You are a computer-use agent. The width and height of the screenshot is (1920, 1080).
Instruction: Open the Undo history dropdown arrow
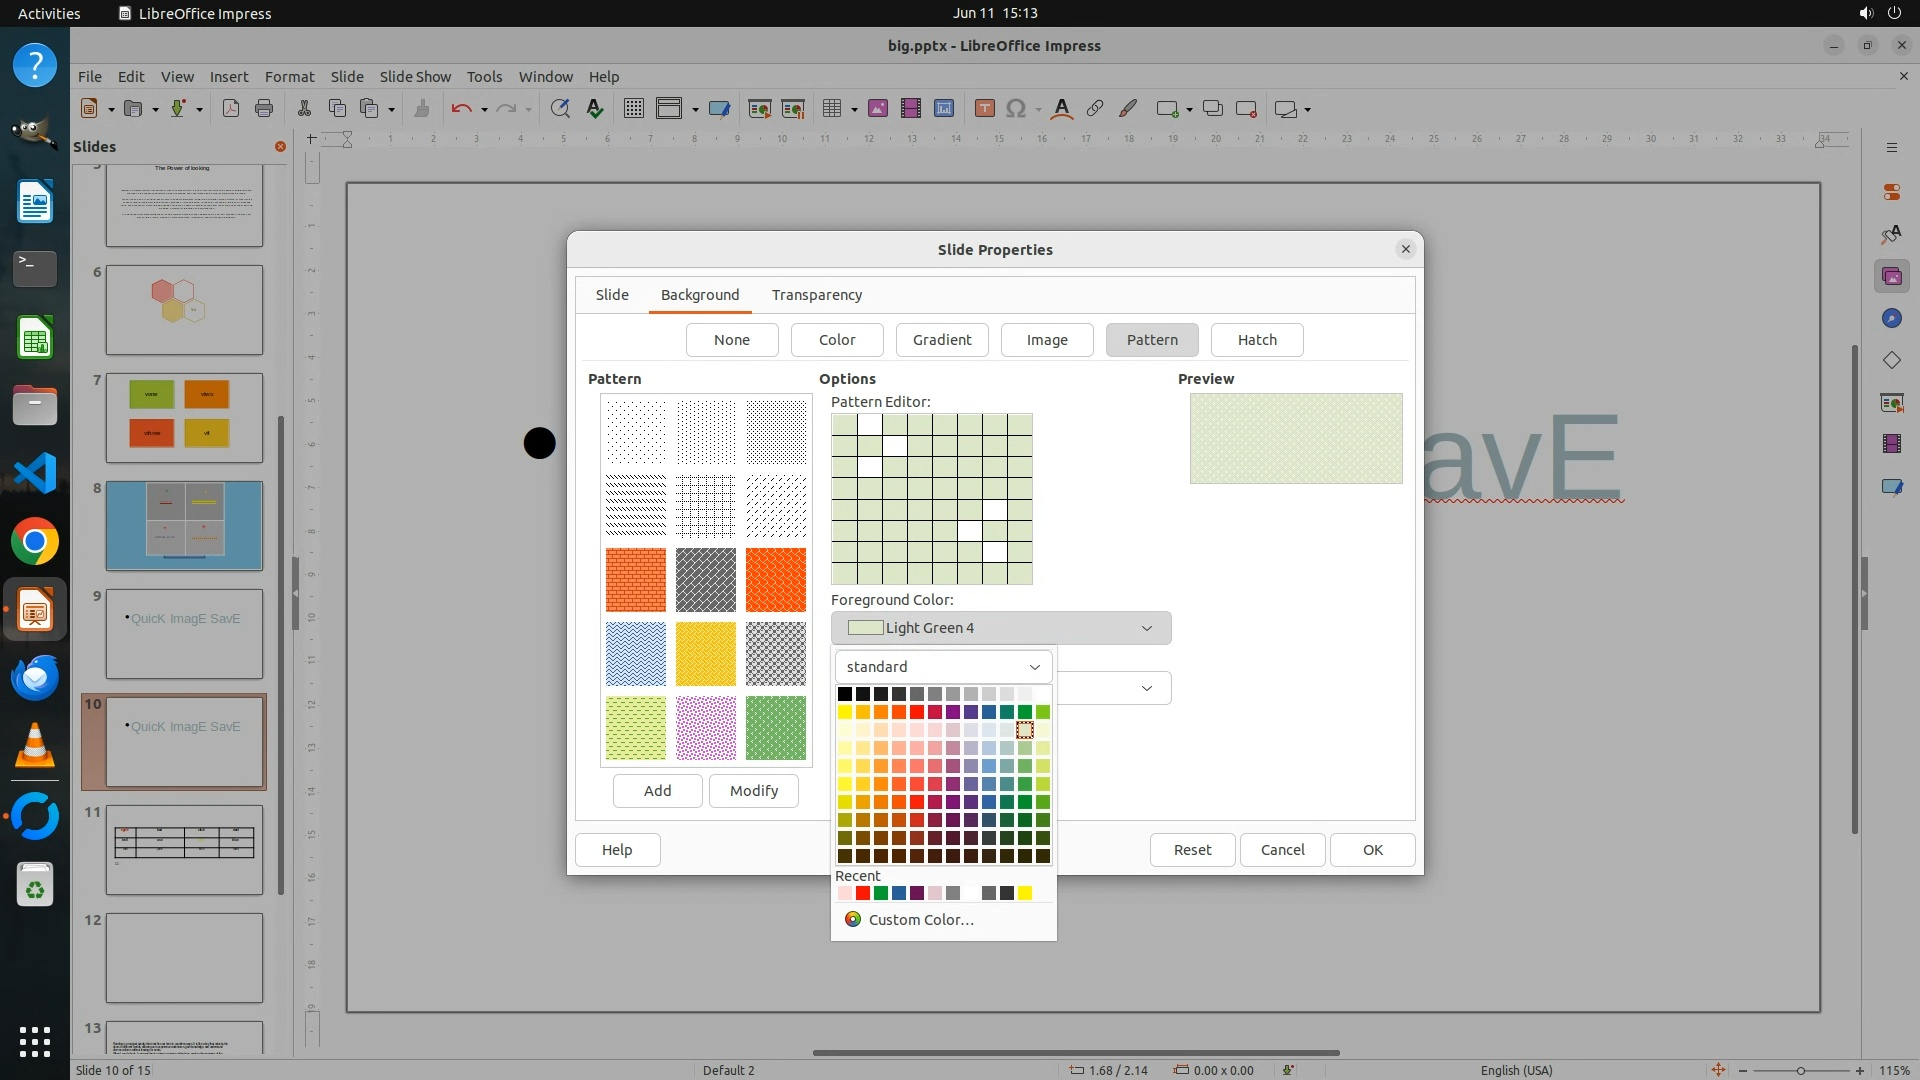pyautogui.click(x=484, y=110)
